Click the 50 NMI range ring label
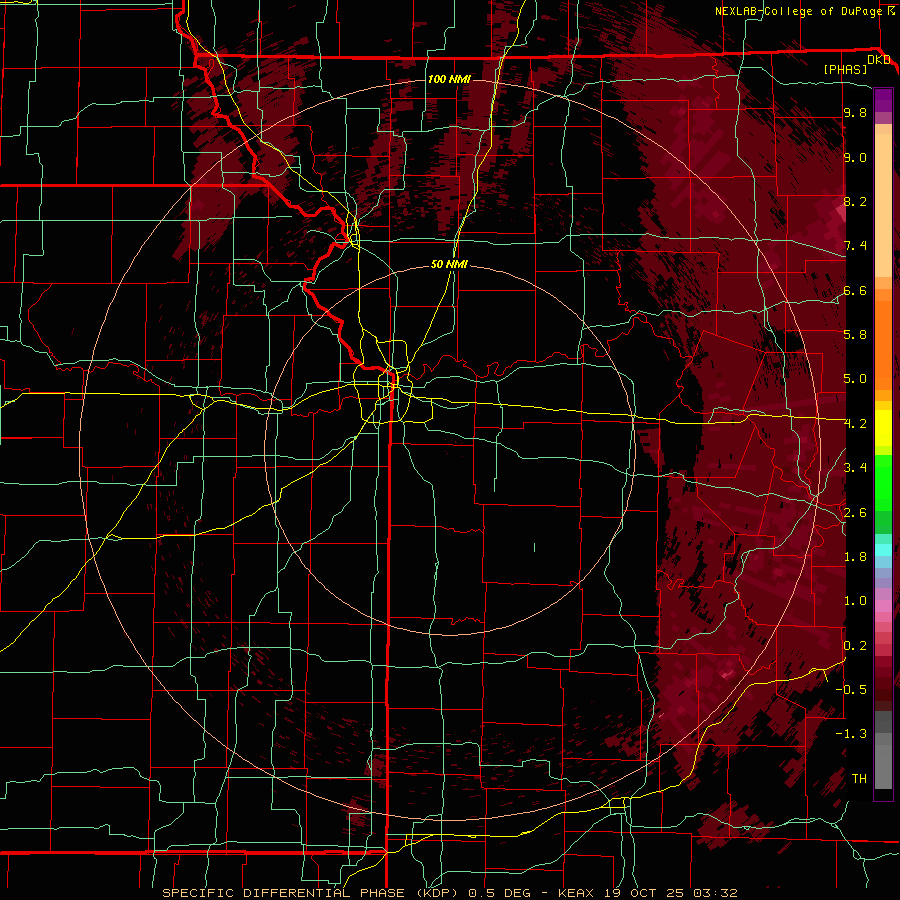Image resolution: width=900 pixels, height=900 pixels. (449, 264)
